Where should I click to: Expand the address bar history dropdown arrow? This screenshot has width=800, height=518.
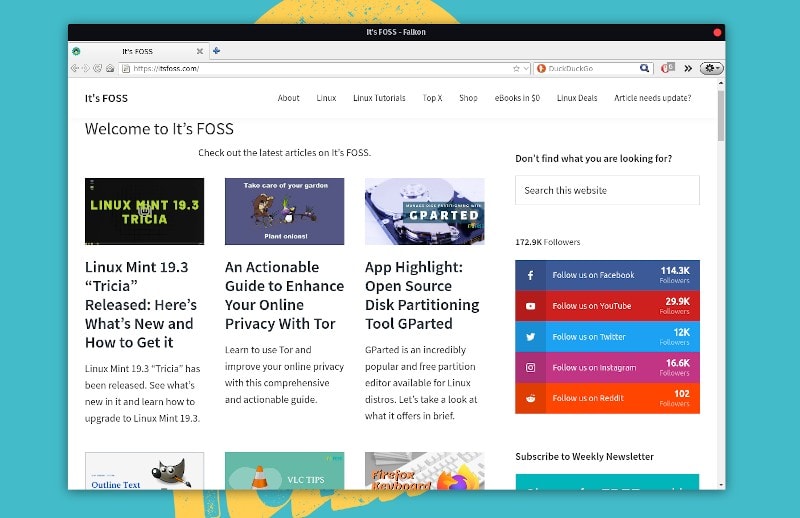(526, 68)
